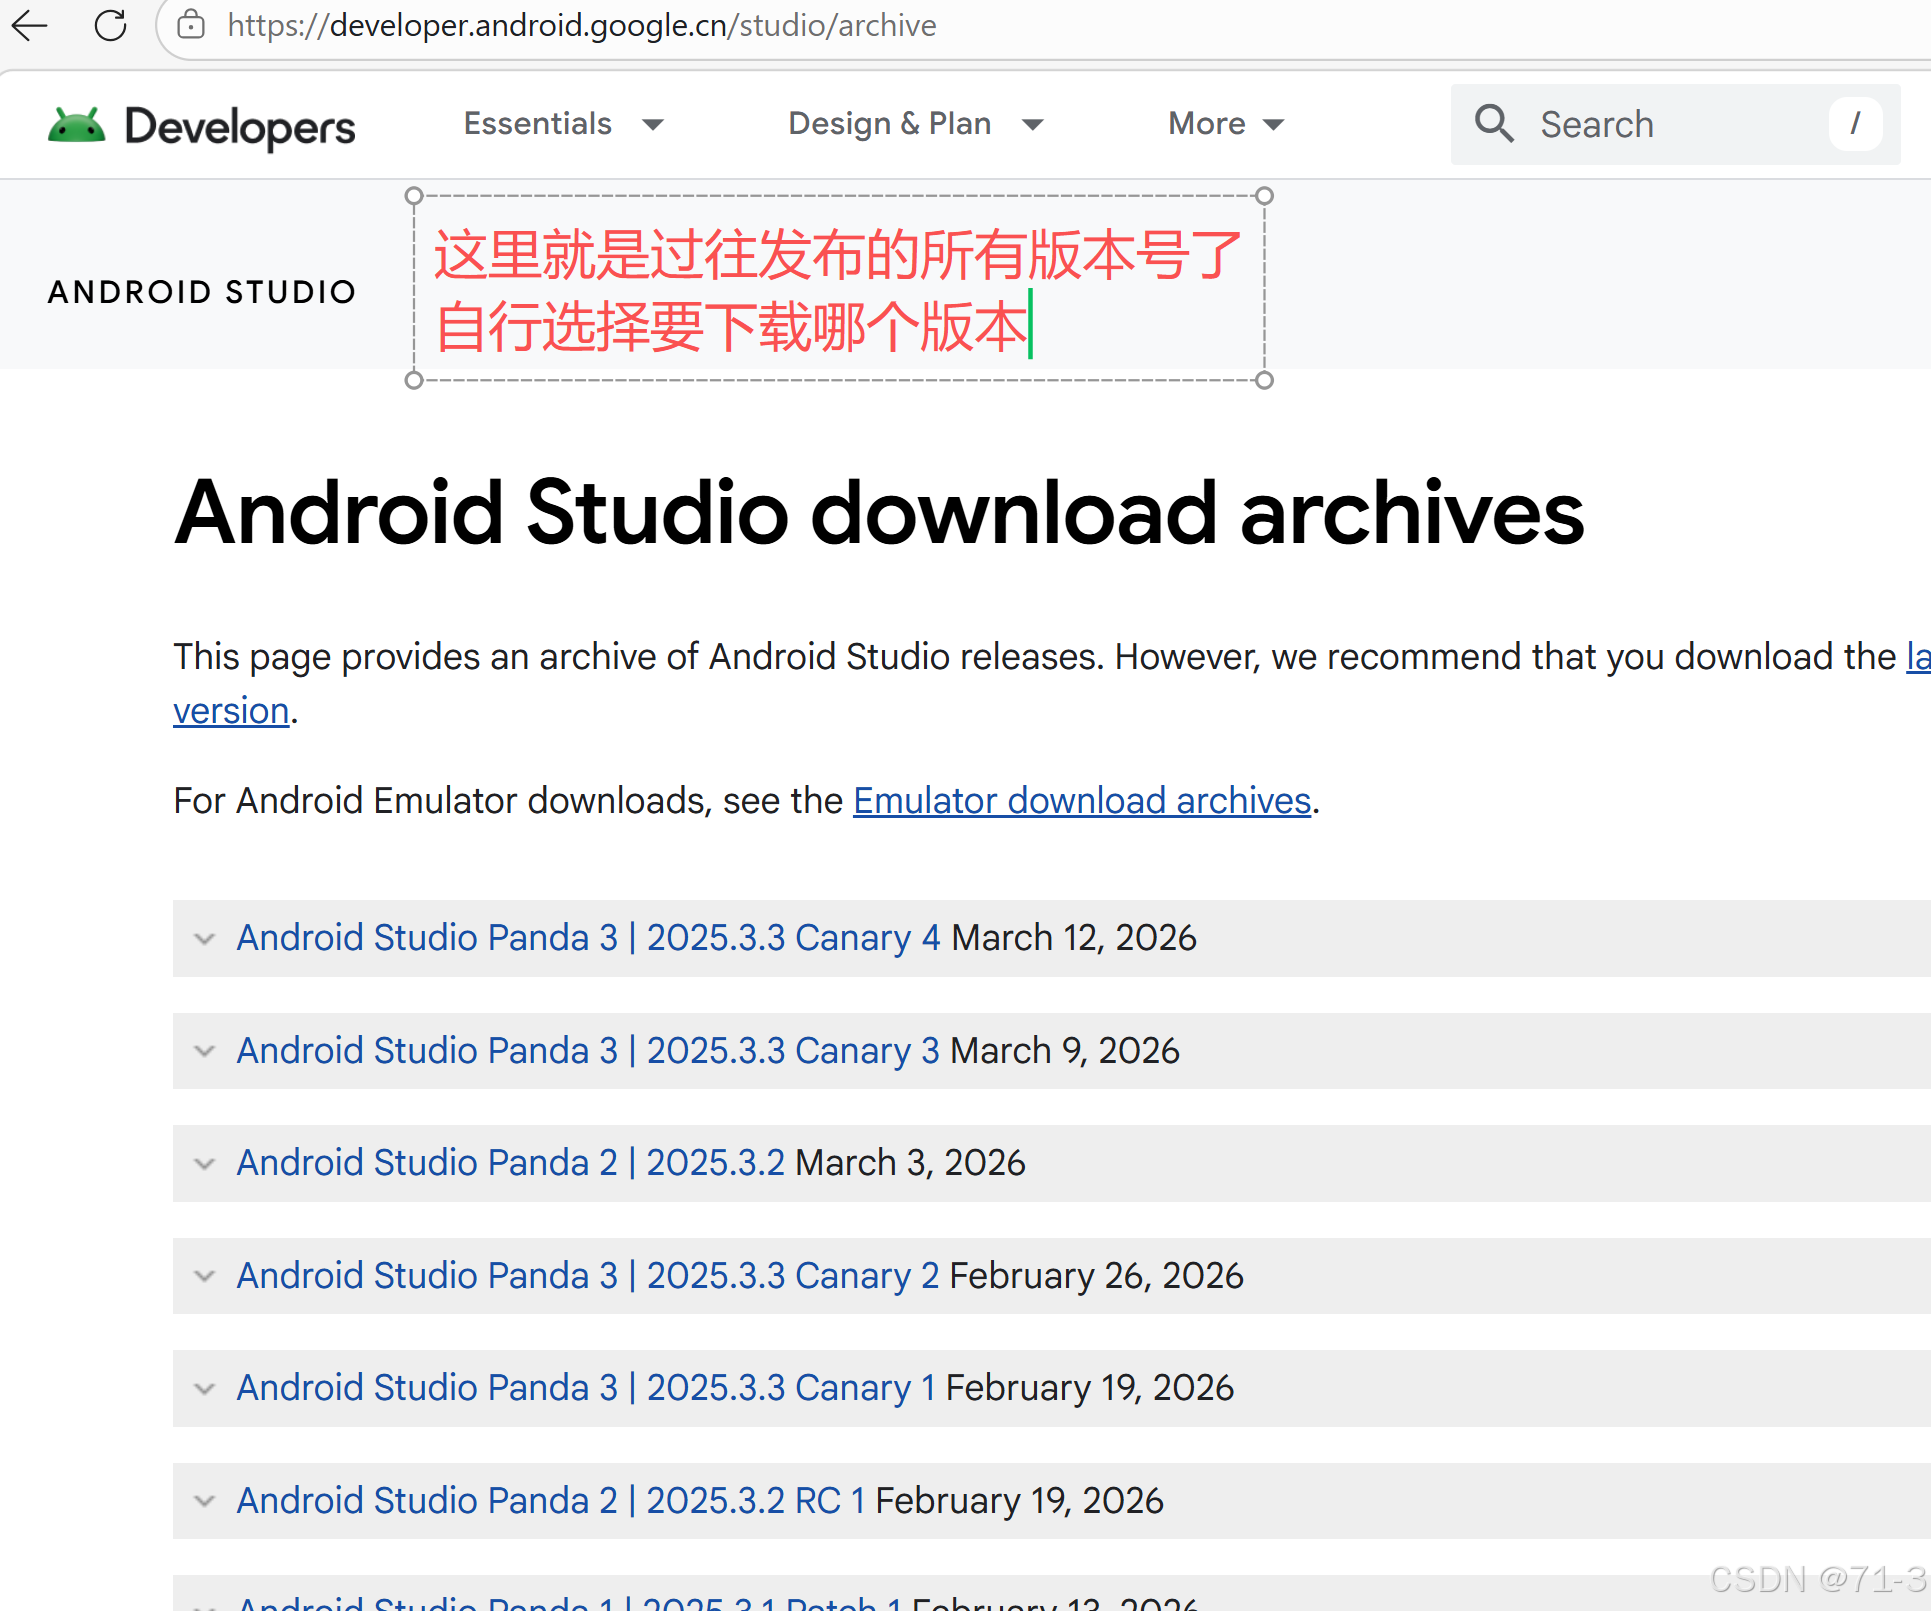Viewport: 1931px width, 1611px height.
Task: Click the site info lock icon
Action: [x=191, y=25]
